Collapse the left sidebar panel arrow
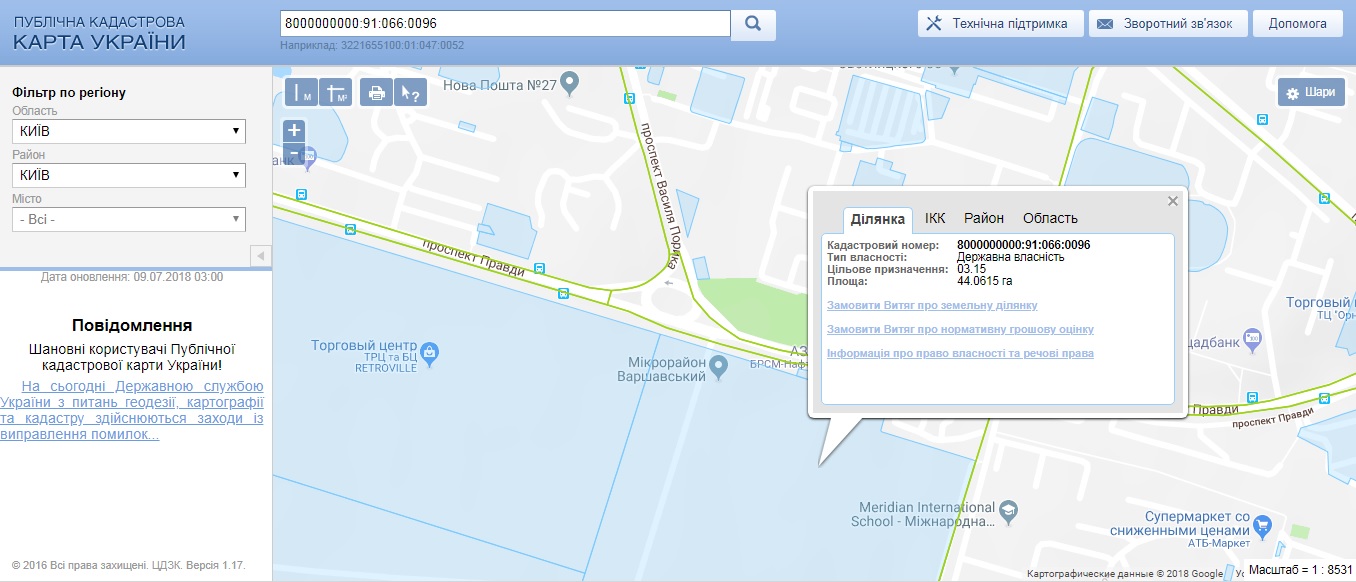This screenshot has height=582, width=1356. tap(260, 256)
